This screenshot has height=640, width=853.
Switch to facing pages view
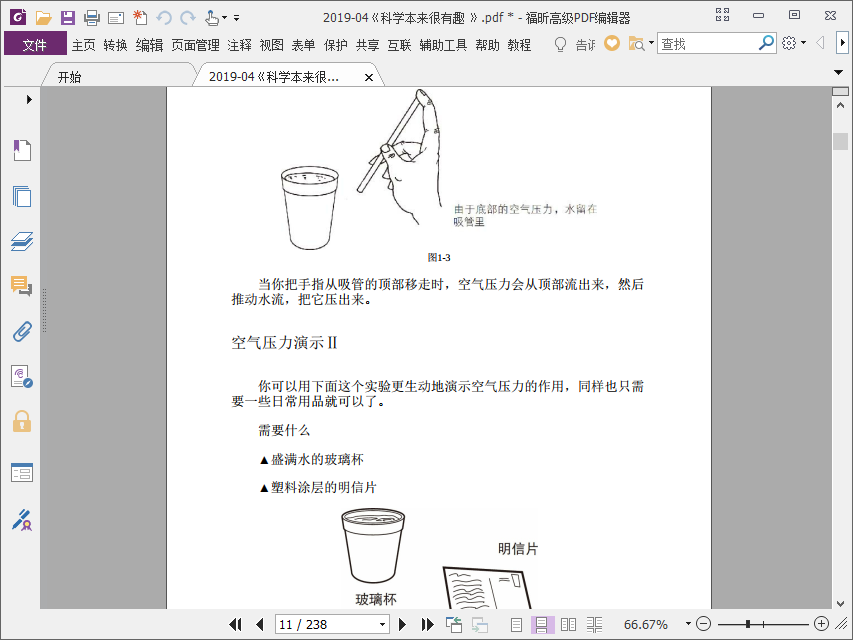[568, 624]
